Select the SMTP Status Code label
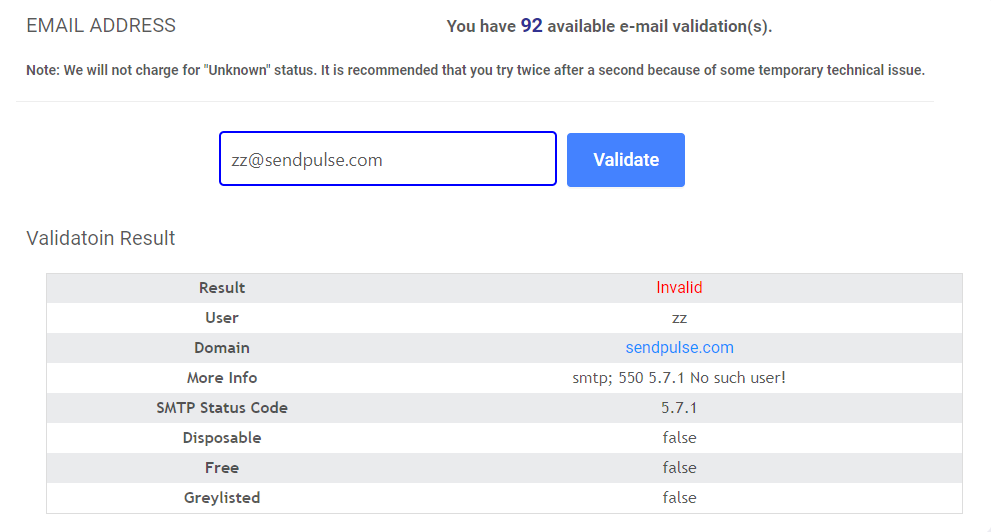991x532 pixels. [x=222, y=408]
